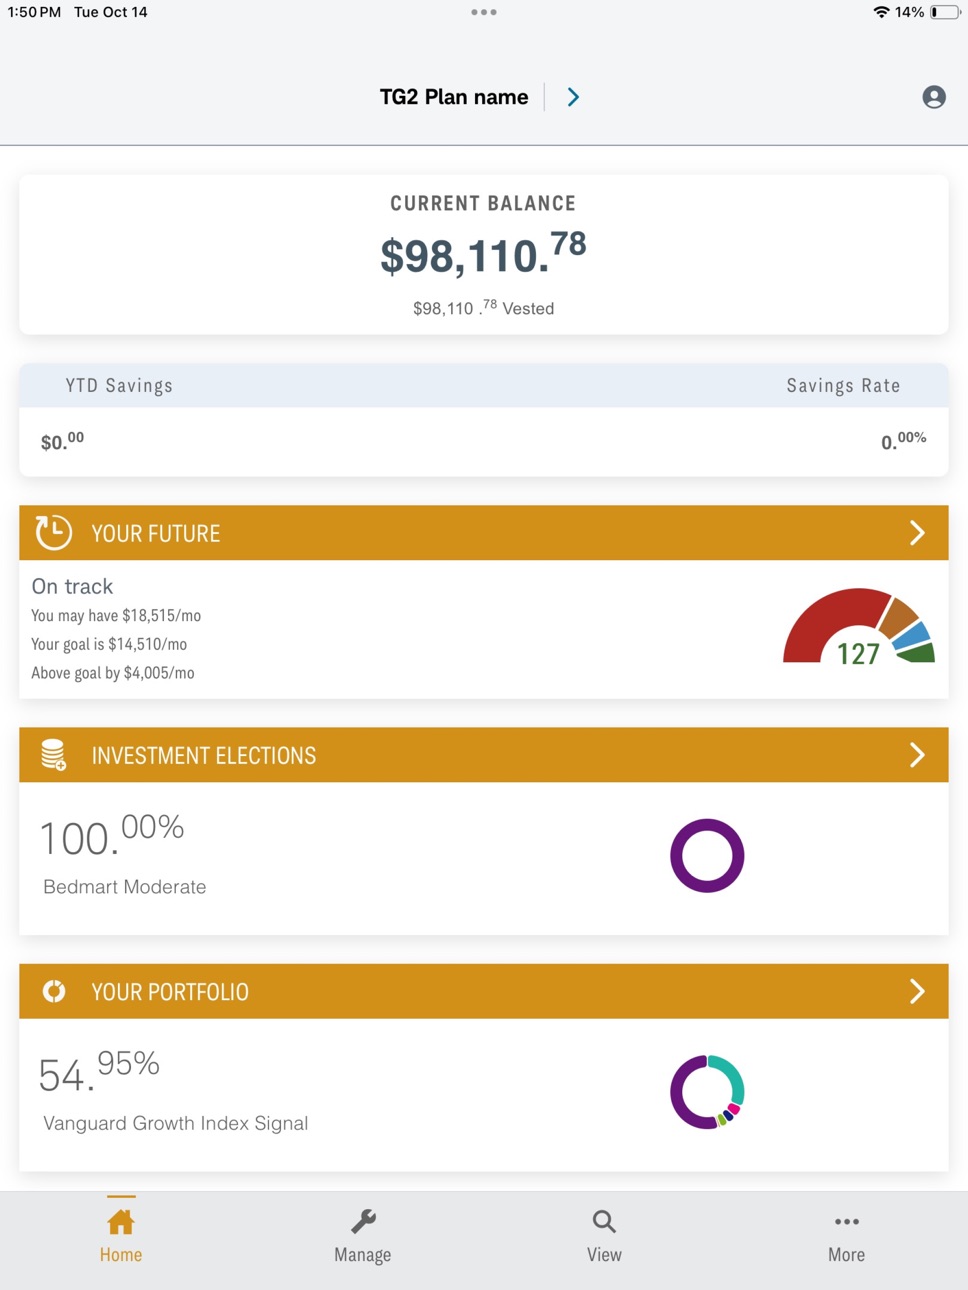The width and height of the screenshot is (968, 1290).
Task: Tap the Home house icon
Action: [121, 1221]
